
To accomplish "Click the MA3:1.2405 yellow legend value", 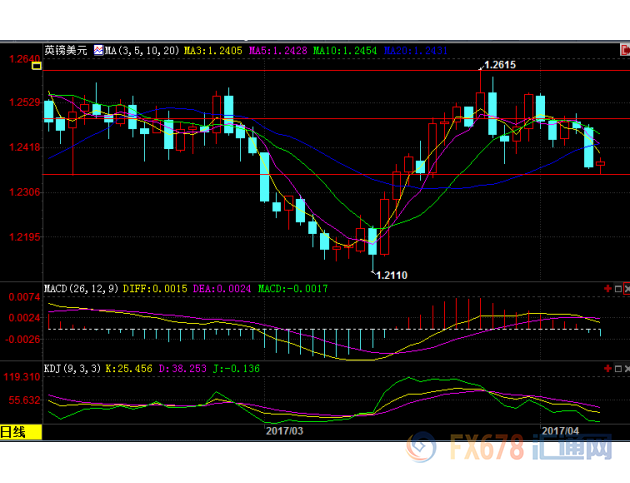I will pos(214,49).
